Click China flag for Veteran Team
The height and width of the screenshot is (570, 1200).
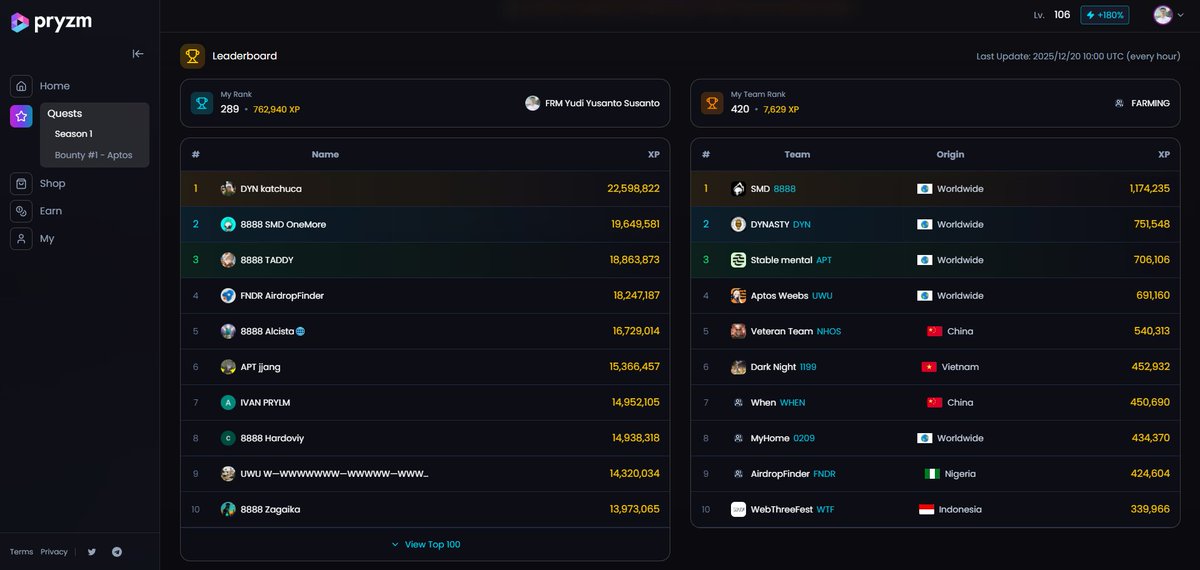click(935, 331)
